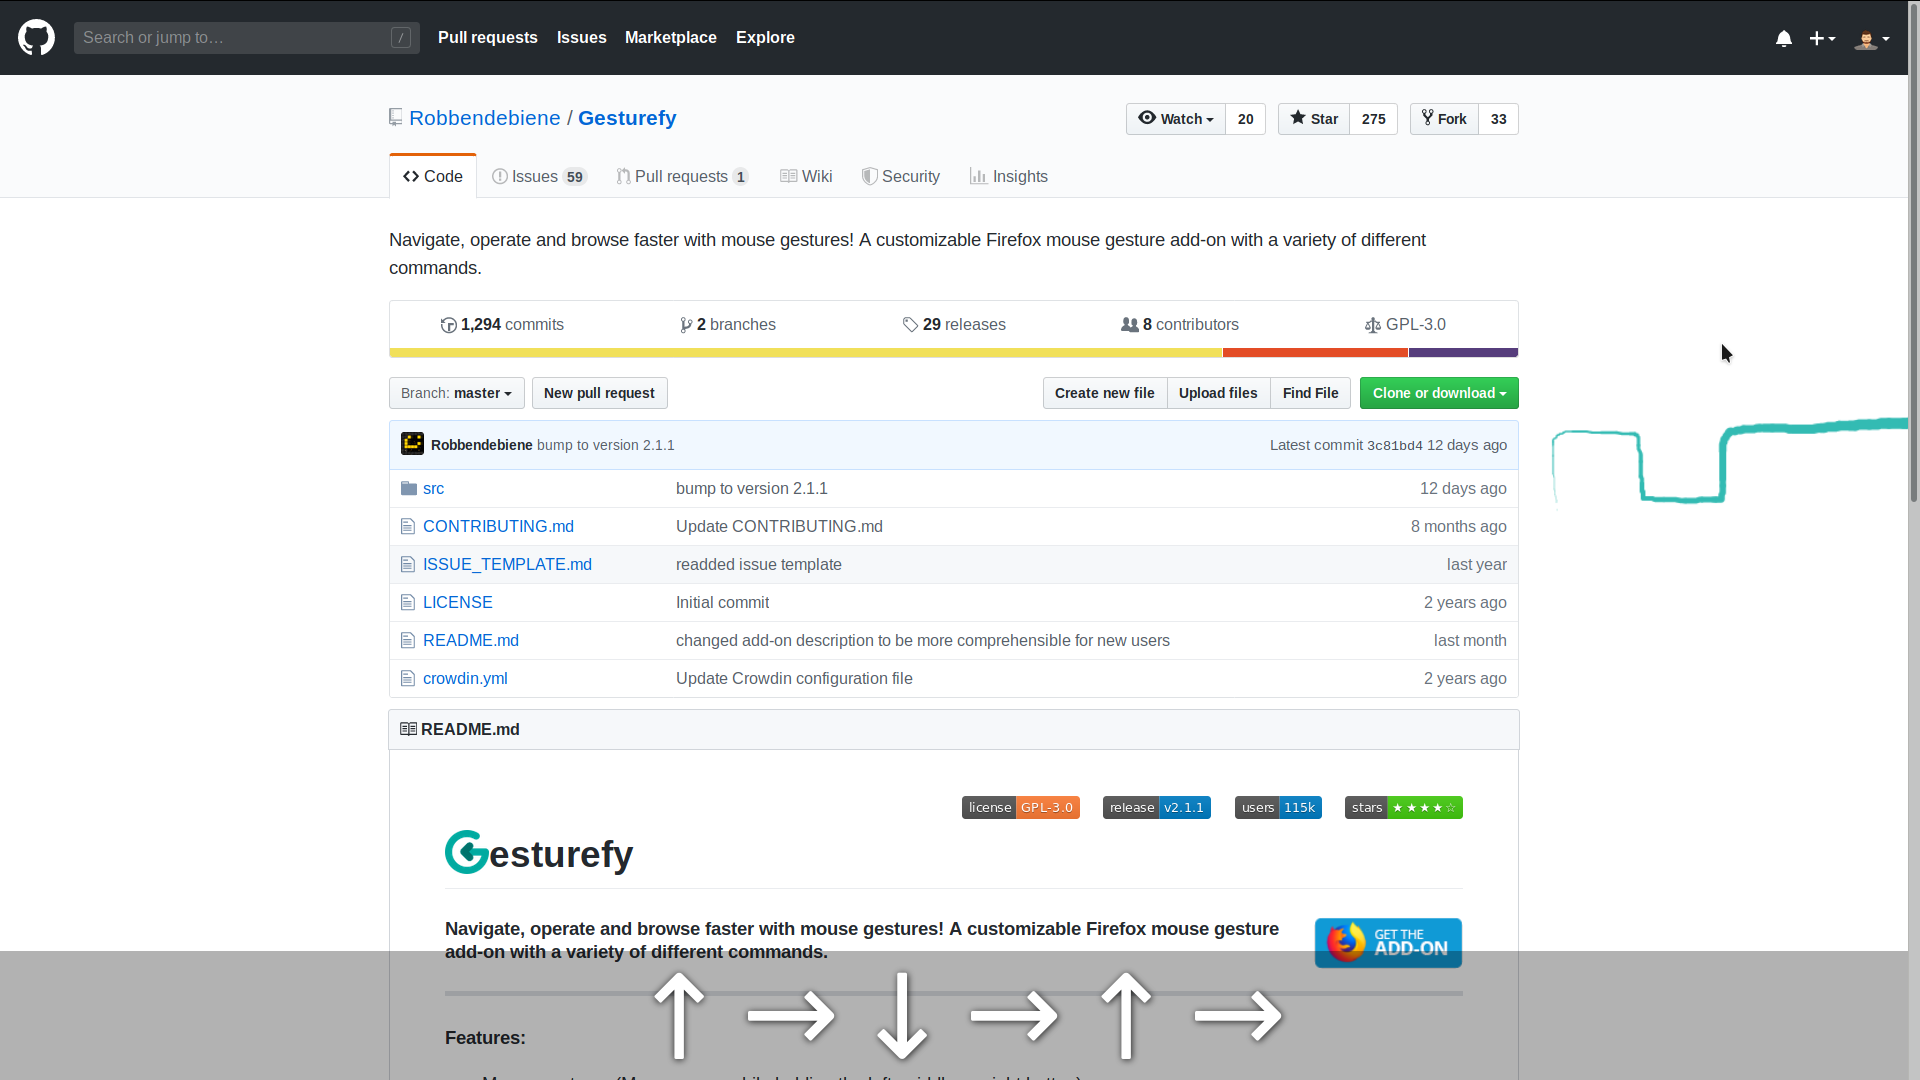Open the '29 releases' link
The width and height of the screenshot is (1920, 1080).
[954, 325]
